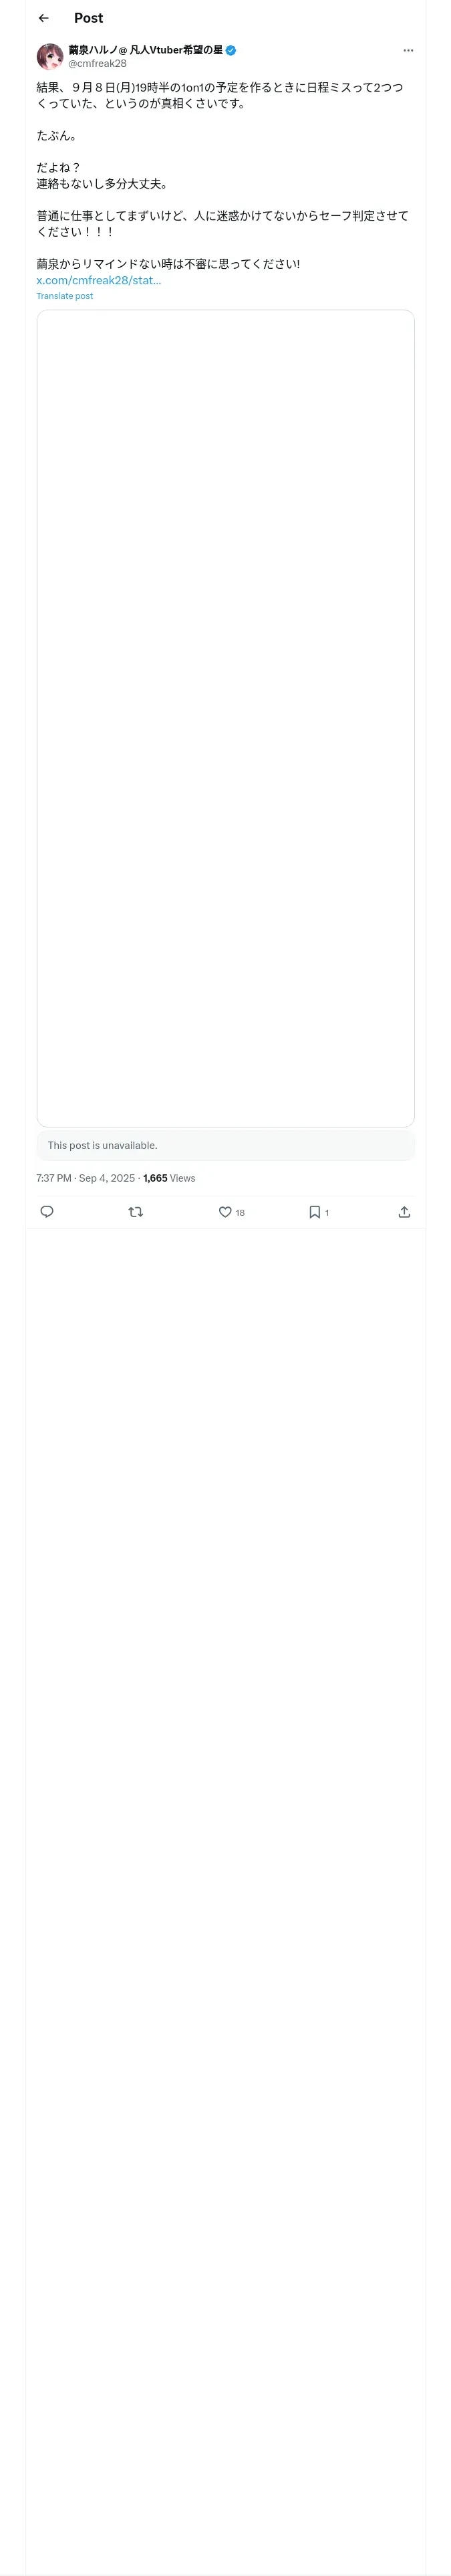Click the 7:37 PM Sep 4, 2025 timestamp
The image size is (451, 2576).
coord(85,1178)
